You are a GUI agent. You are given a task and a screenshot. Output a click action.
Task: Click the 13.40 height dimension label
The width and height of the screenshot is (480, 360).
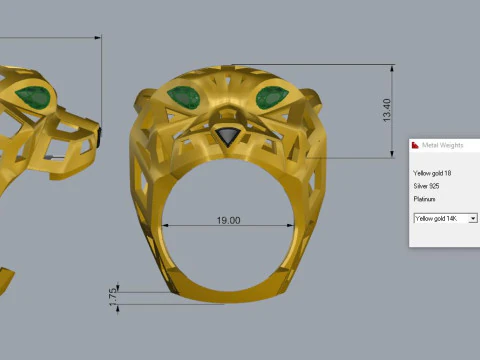click(386, 110)
